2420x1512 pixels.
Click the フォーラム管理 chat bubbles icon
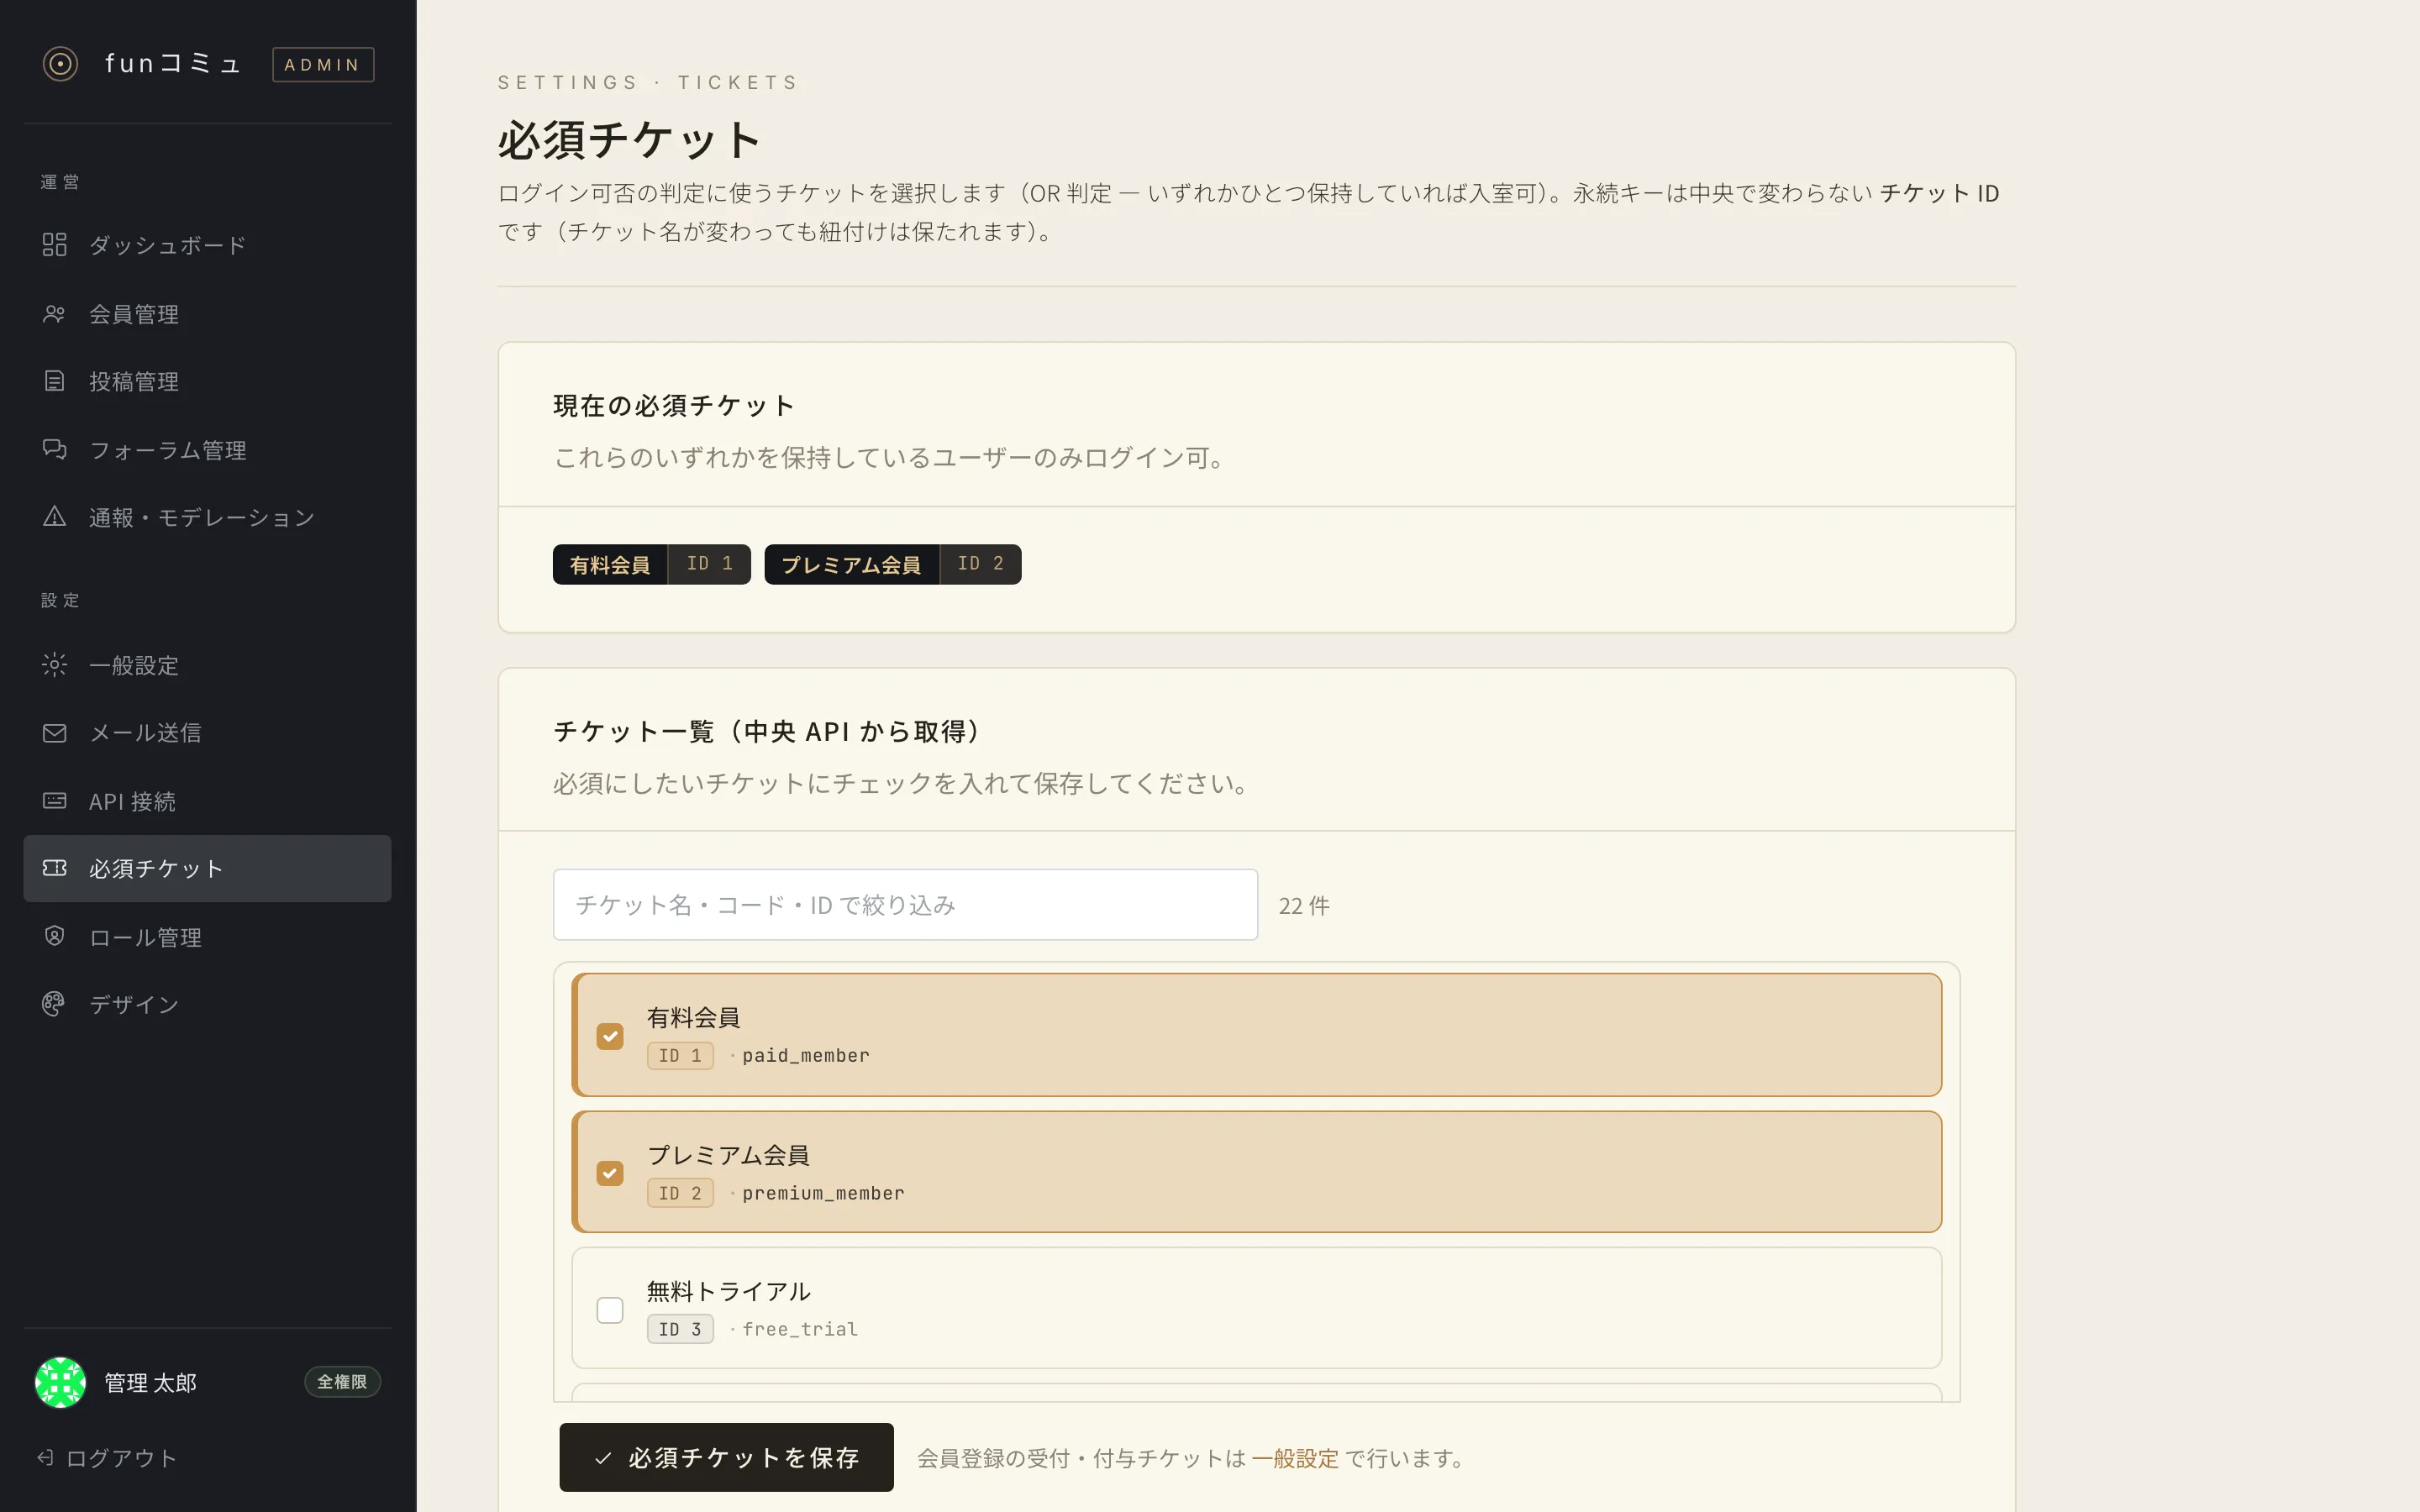point(54,449)
